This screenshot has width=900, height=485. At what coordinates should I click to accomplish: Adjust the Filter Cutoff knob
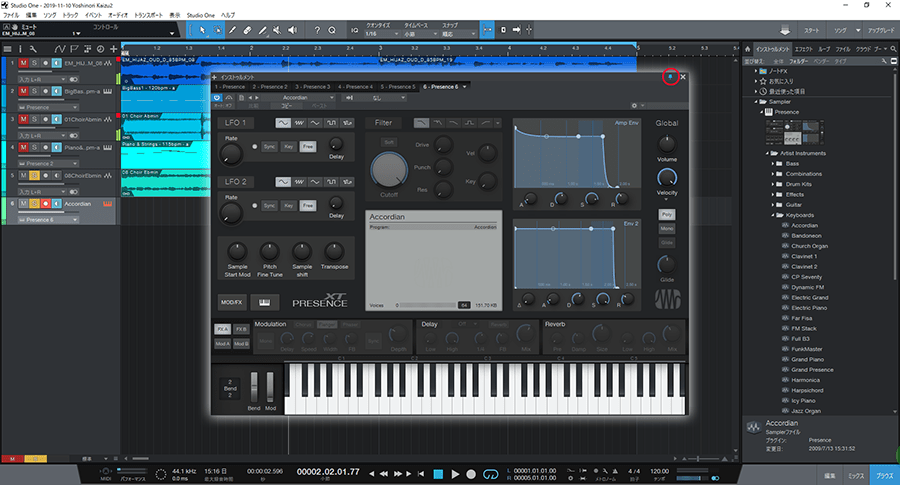[389, 170]
